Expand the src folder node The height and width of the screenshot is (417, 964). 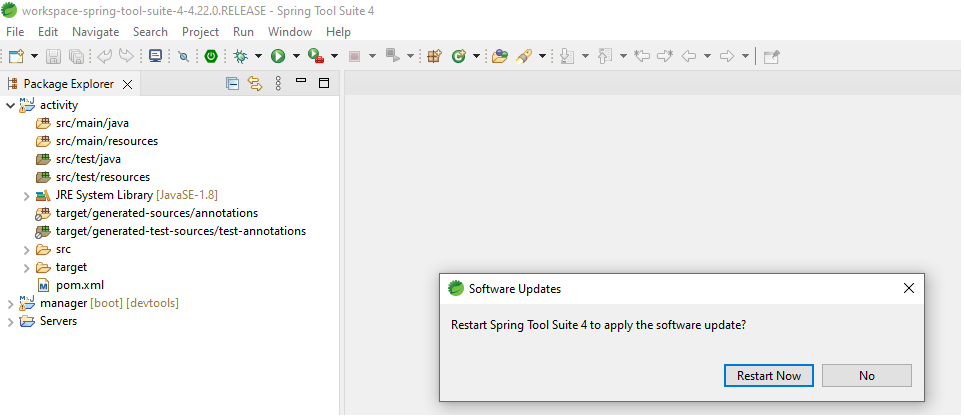[x=26, y=250]
